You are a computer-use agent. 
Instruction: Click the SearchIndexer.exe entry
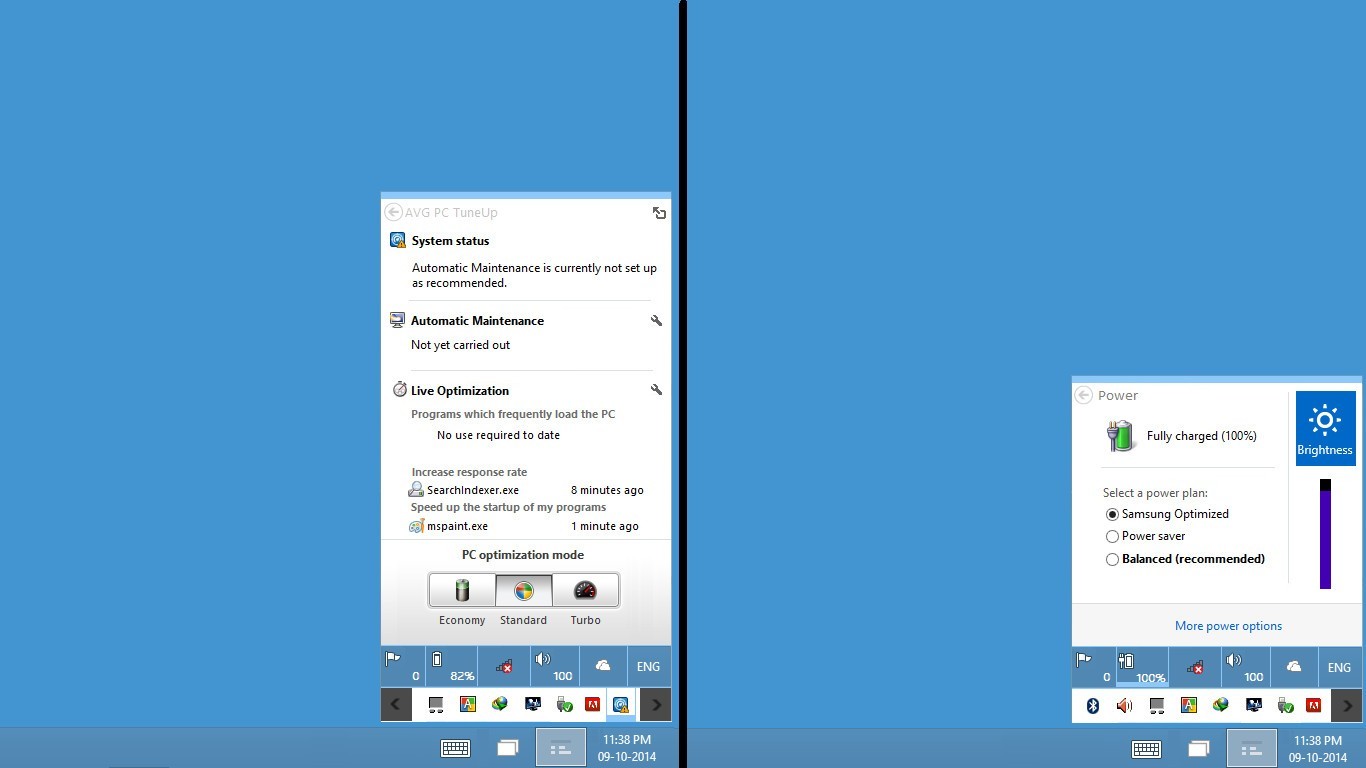point(472,490)
